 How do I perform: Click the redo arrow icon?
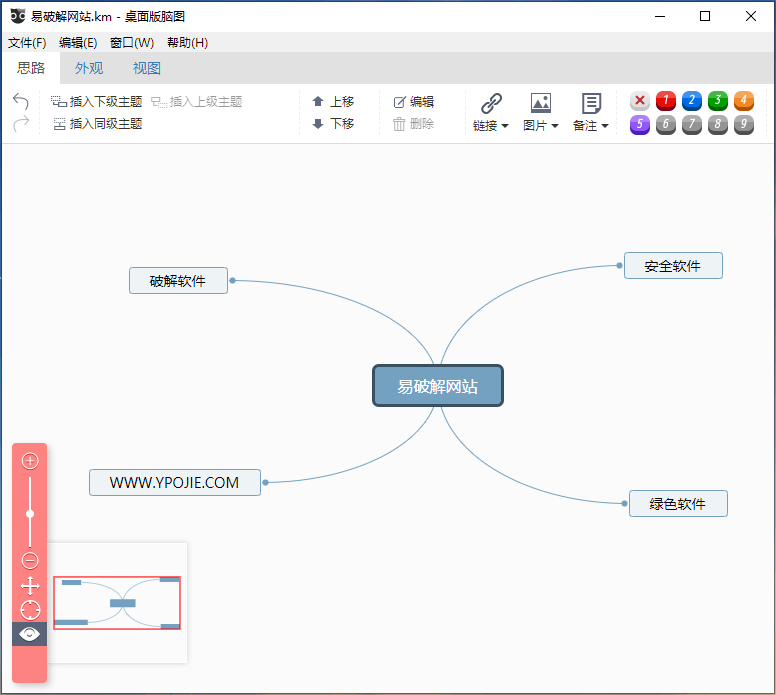click(x=21, y=123)
